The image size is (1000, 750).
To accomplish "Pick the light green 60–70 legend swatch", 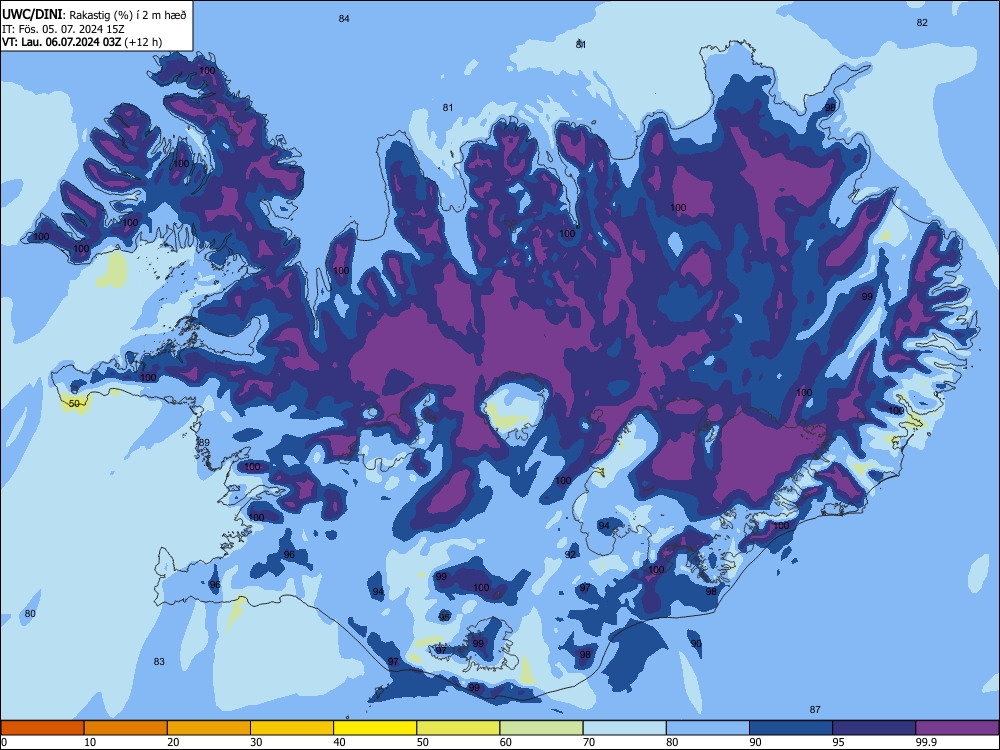I will click(x=541, y=728).
